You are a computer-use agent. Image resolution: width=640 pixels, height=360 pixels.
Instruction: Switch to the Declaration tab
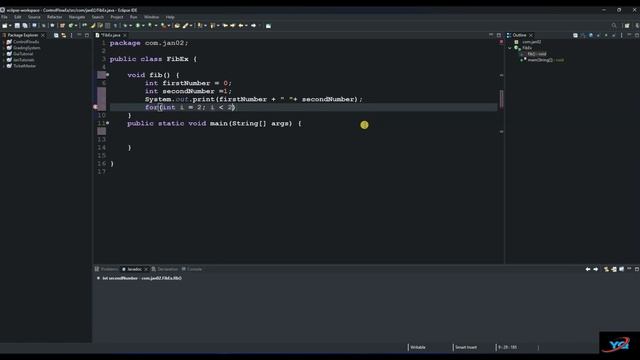tap(165, 269)
